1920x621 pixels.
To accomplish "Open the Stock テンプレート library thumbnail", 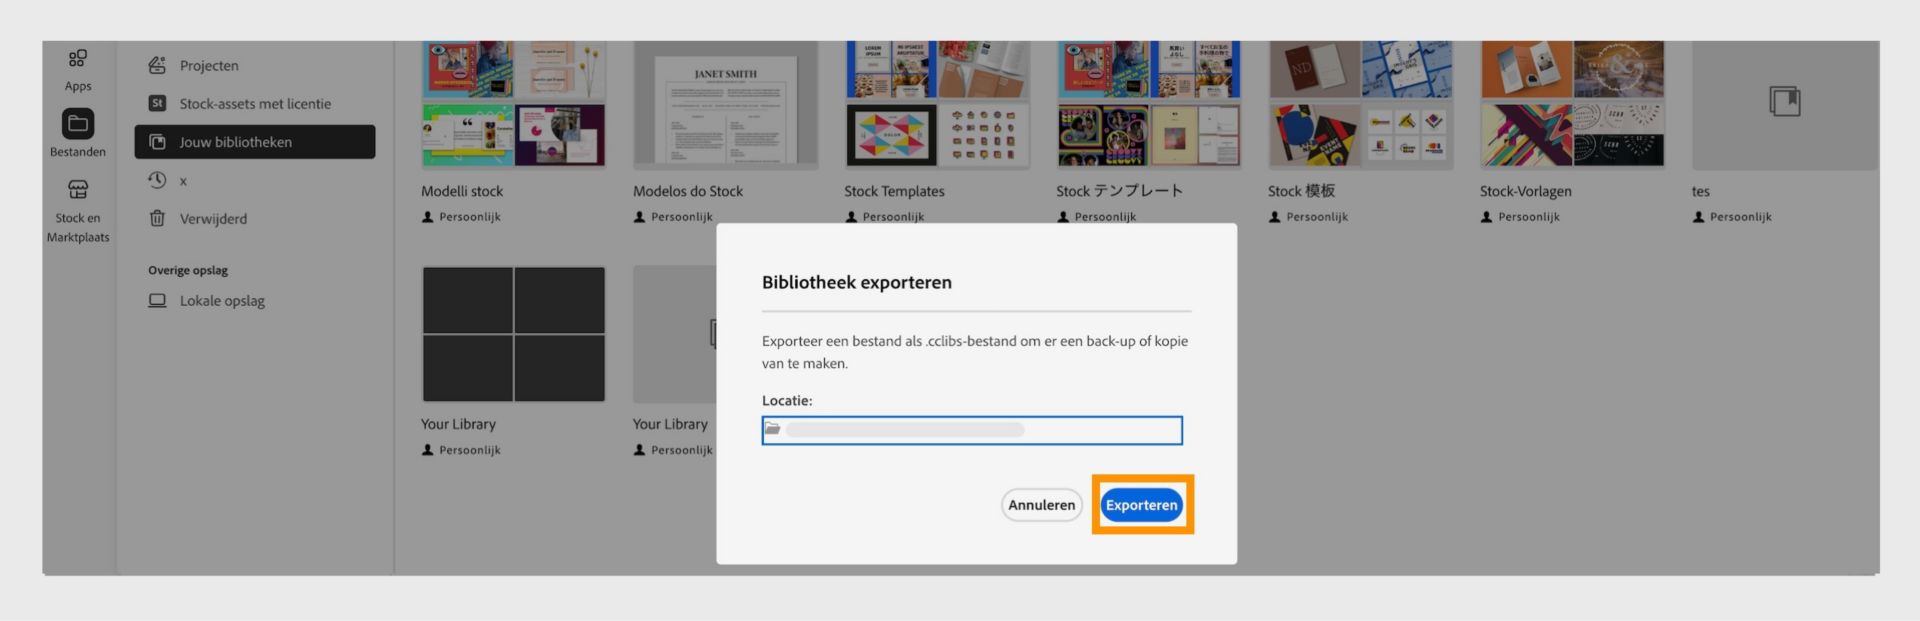I will coord(1149,104).
